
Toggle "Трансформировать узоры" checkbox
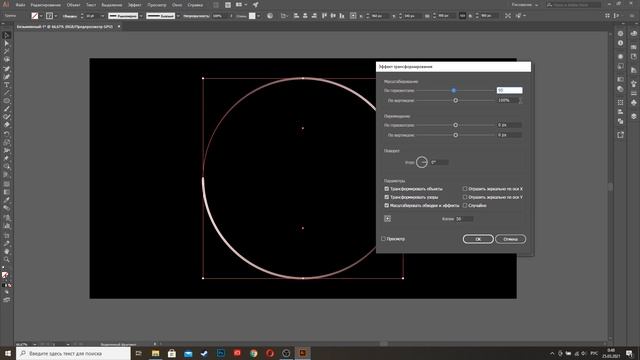(x=387, y=197)
